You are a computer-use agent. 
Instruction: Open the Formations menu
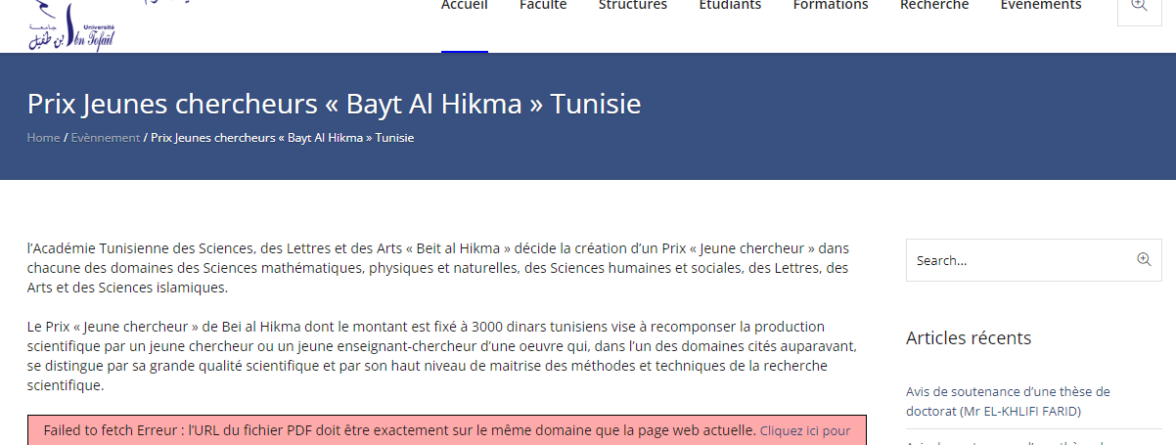830,6
